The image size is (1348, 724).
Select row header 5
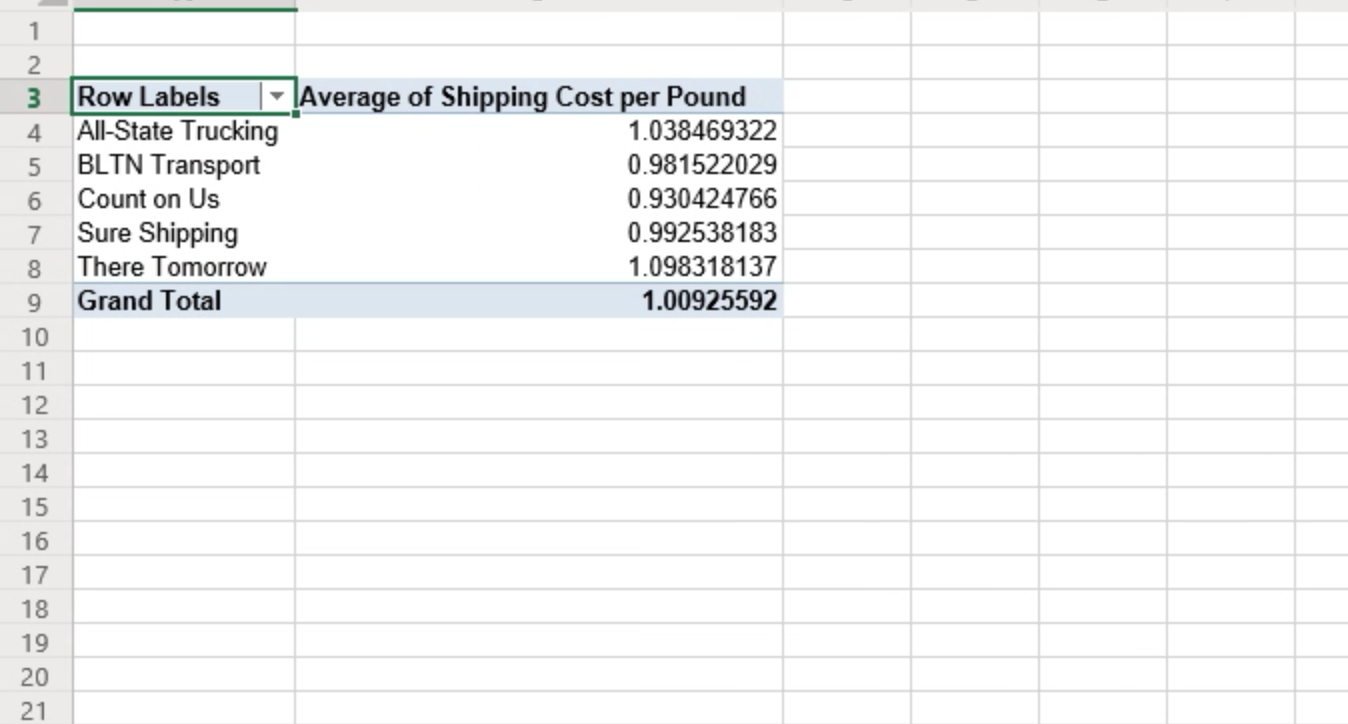36,166
